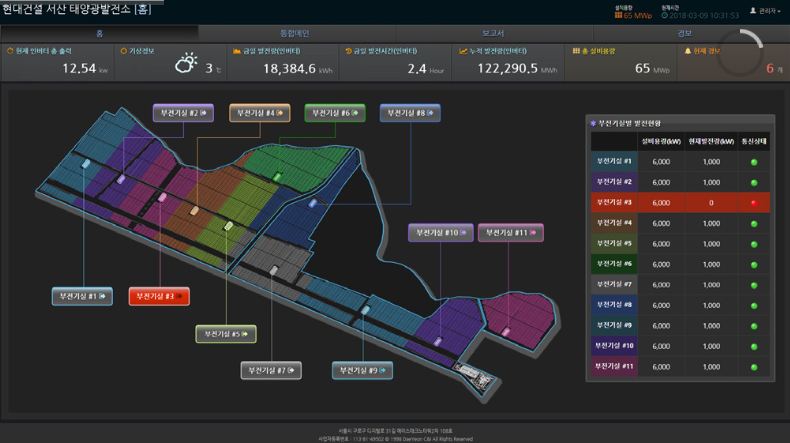This screenshot has width=790, height=443.
Task: Click green status light for 부전기실 #11
Action: [754, 367]
